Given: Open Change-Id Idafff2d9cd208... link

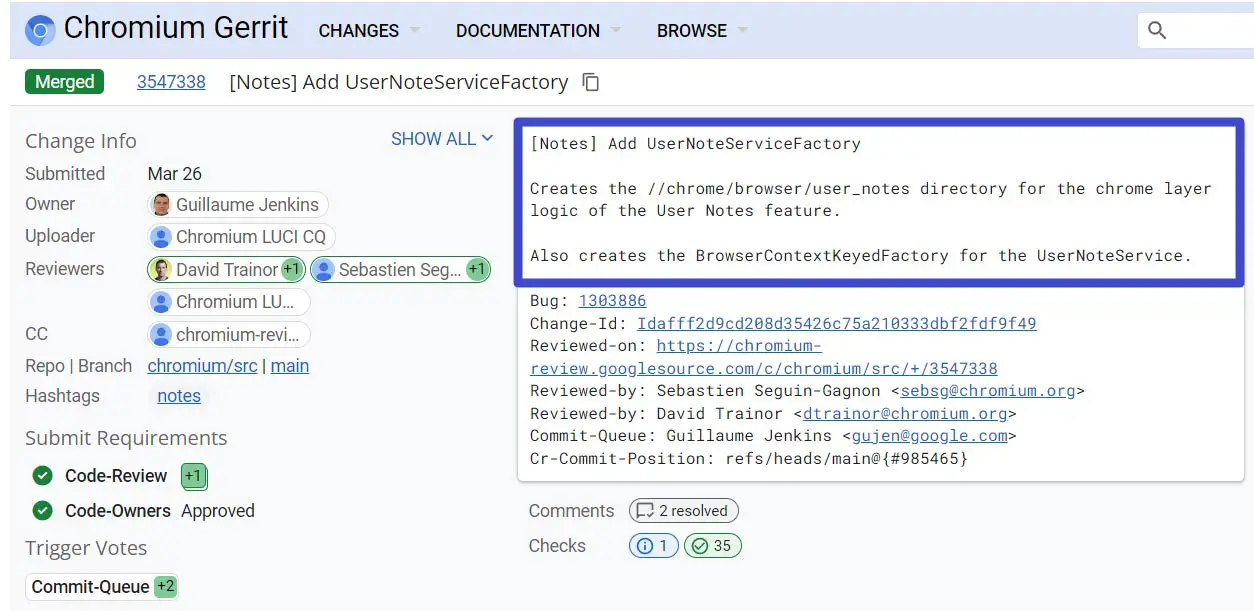Looking at the screenshot, I should coord(837,323).
